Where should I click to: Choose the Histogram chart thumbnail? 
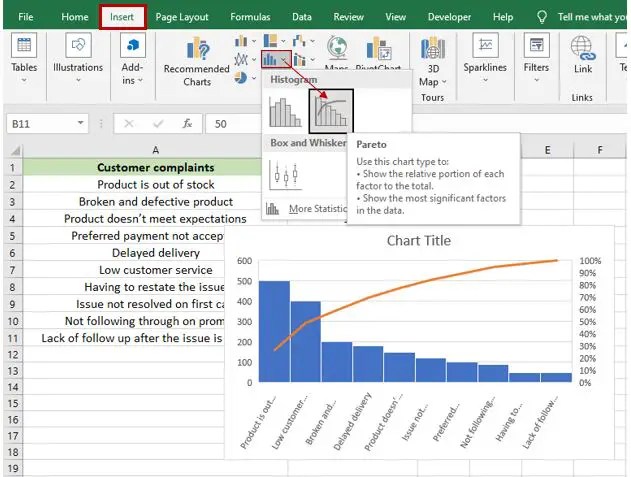coord(285,112)
